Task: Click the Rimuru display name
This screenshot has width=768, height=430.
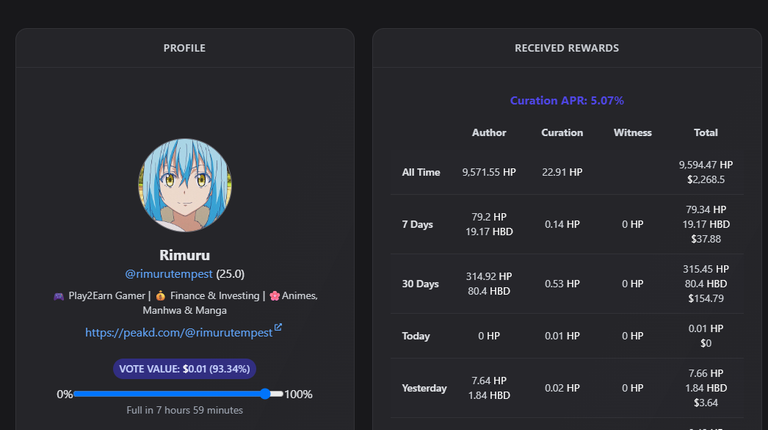Action: click(x=185, y=255)
